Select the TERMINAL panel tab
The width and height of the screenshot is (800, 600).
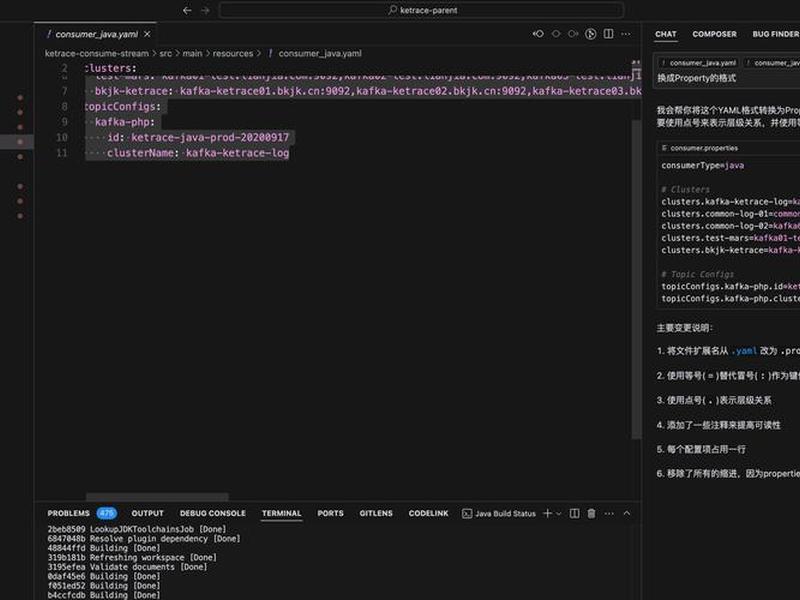coord(282,513)
